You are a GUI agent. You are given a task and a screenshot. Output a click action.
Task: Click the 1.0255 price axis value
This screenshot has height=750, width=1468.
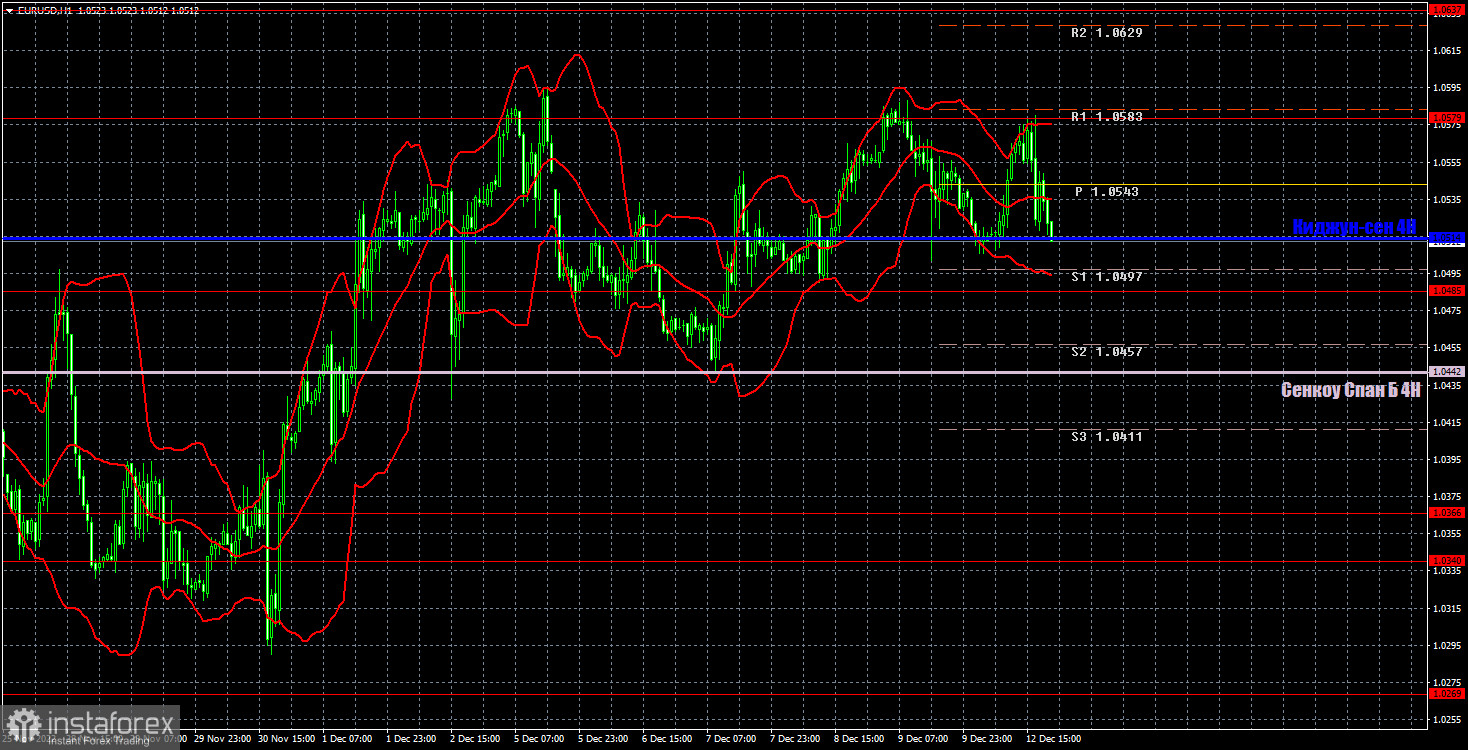pos(1447,720)
